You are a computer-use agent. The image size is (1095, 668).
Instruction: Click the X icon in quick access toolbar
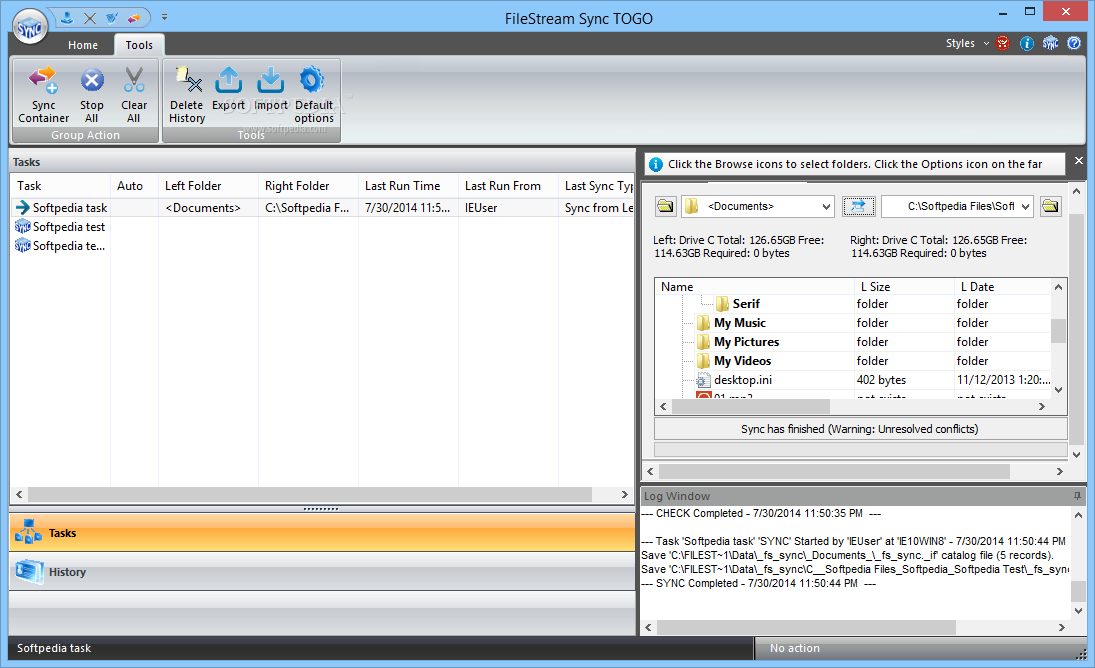(90, 18)
